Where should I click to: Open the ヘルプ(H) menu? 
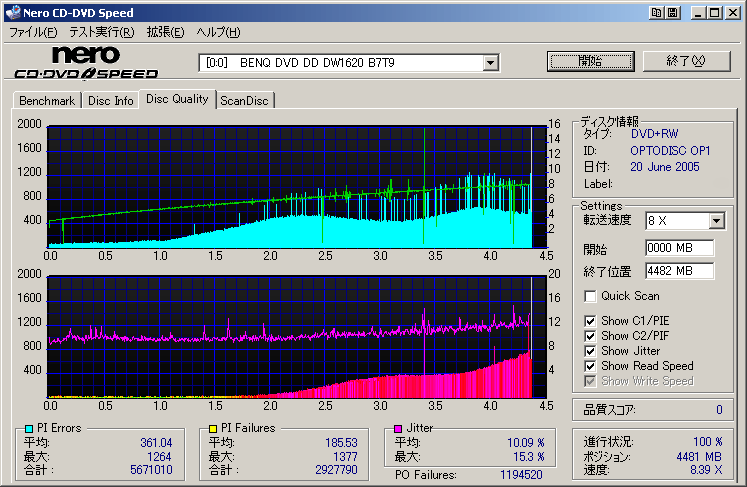[x=218, y=32]
